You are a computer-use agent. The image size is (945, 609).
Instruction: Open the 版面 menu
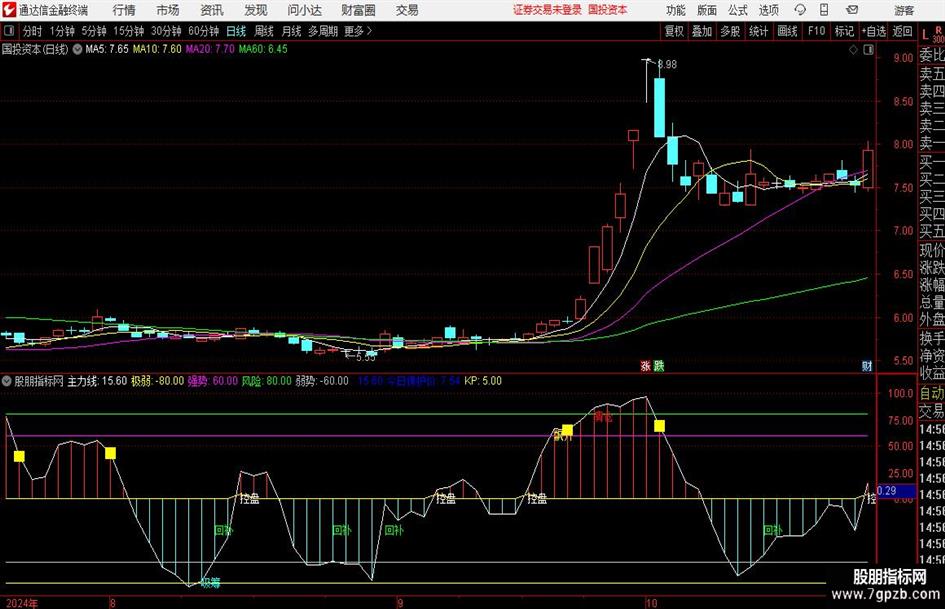pyautogui.click(x=706, y=10)
